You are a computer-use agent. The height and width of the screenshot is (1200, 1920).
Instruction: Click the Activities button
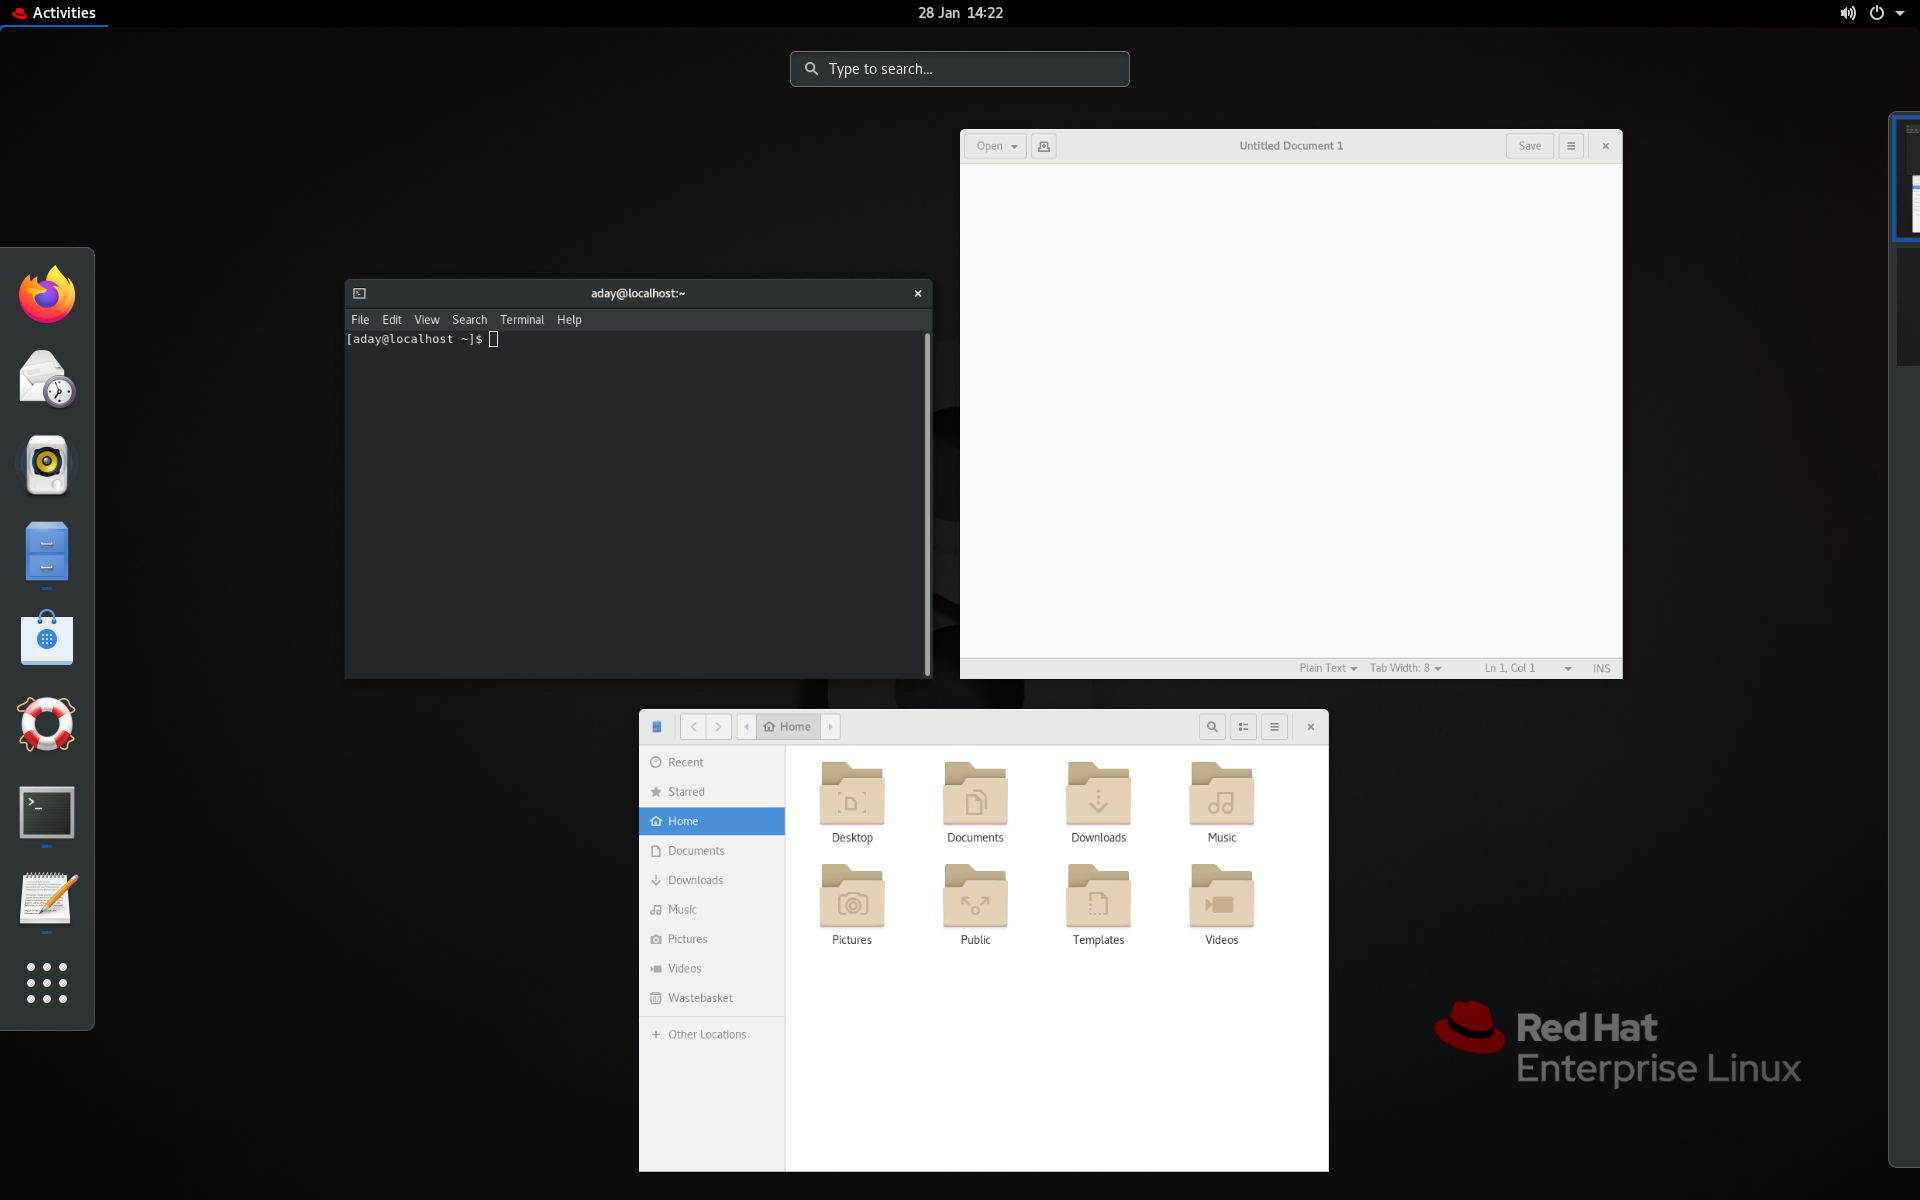click(55, 13)
